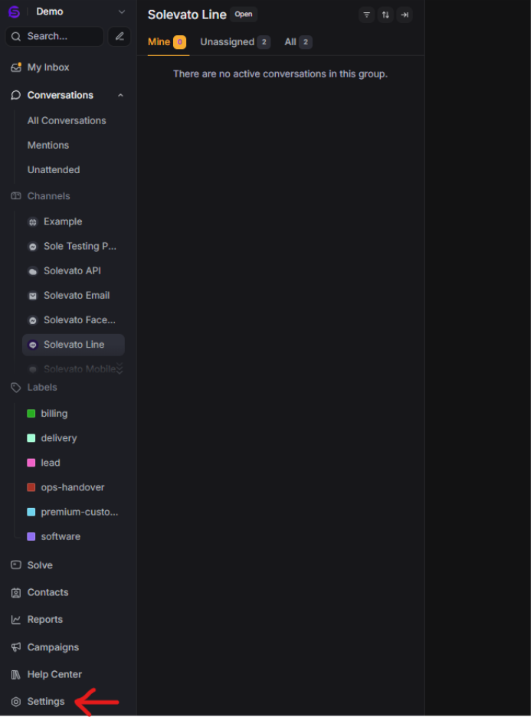The width and height of the screenshot is (531, 717).
Task: Switch to the All tab
Action: (x=298, y=42)
